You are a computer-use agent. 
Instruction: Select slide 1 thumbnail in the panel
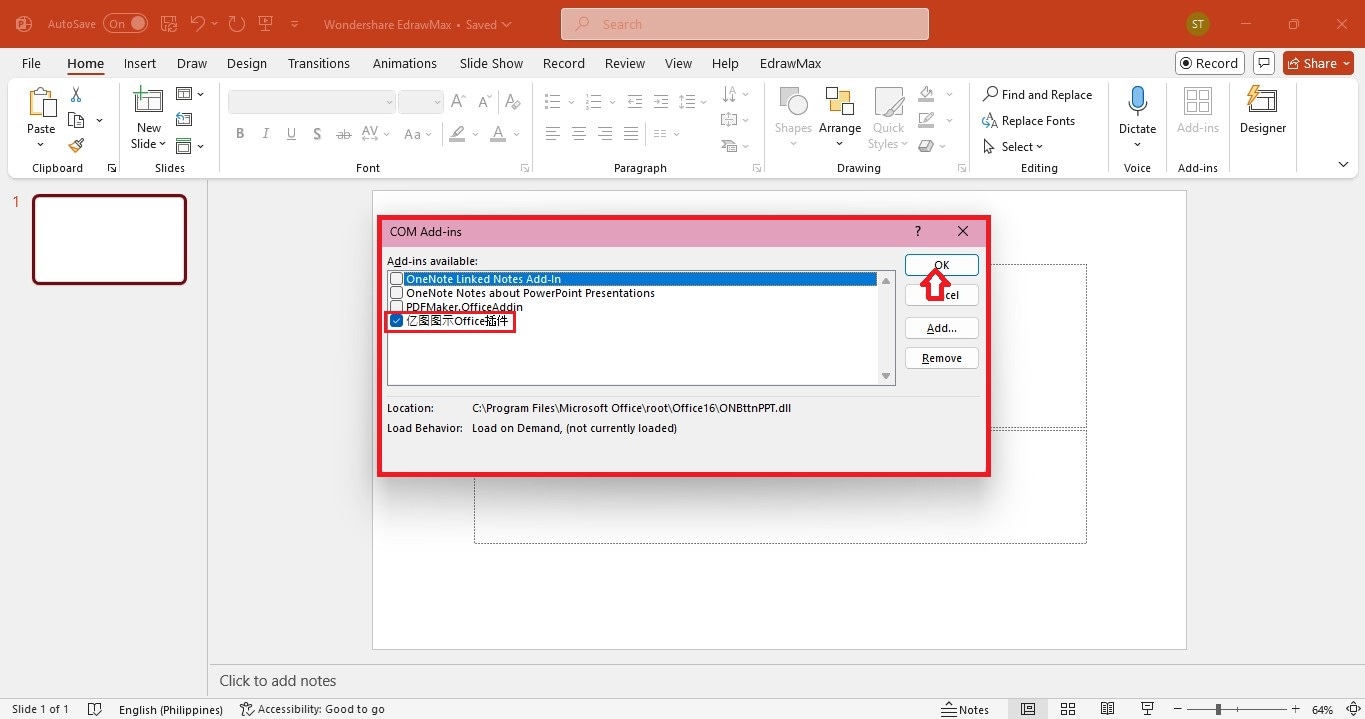109,239
